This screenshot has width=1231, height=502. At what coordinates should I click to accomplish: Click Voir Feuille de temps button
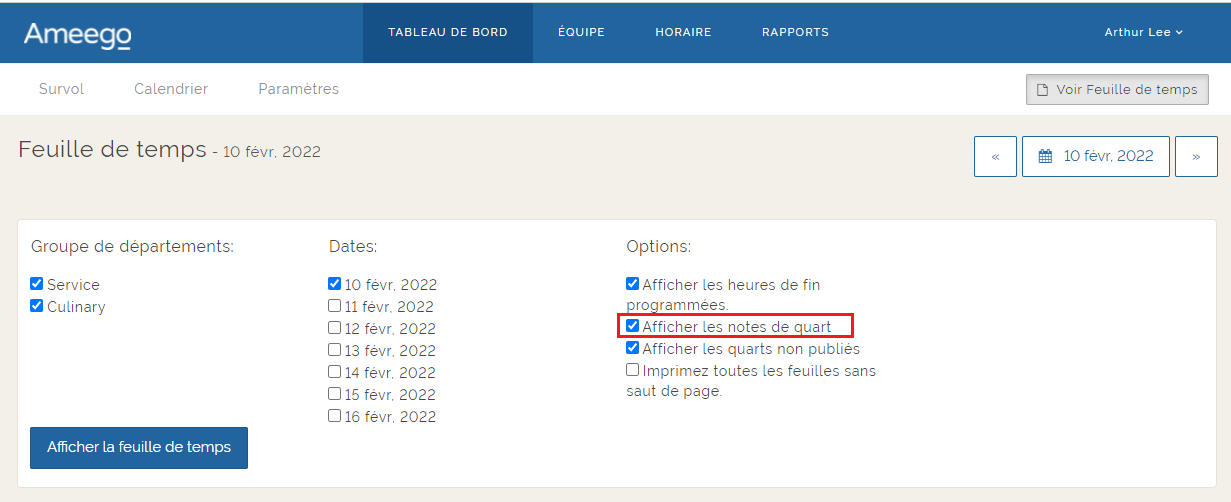pyautogui.click(x=1117, y=89)
